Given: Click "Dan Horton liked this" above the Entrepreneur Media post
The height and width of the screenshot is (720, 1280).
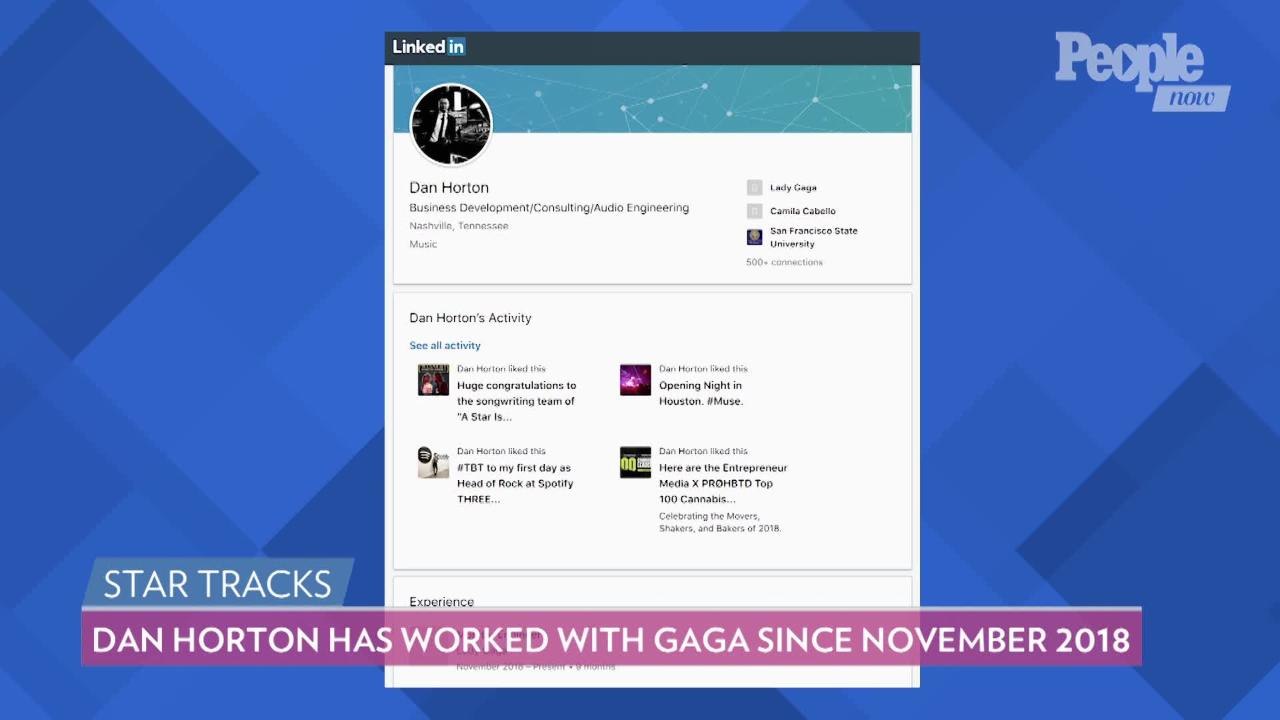Looking at the screenshot, I should pyautogui.click(x=703, y=451).
